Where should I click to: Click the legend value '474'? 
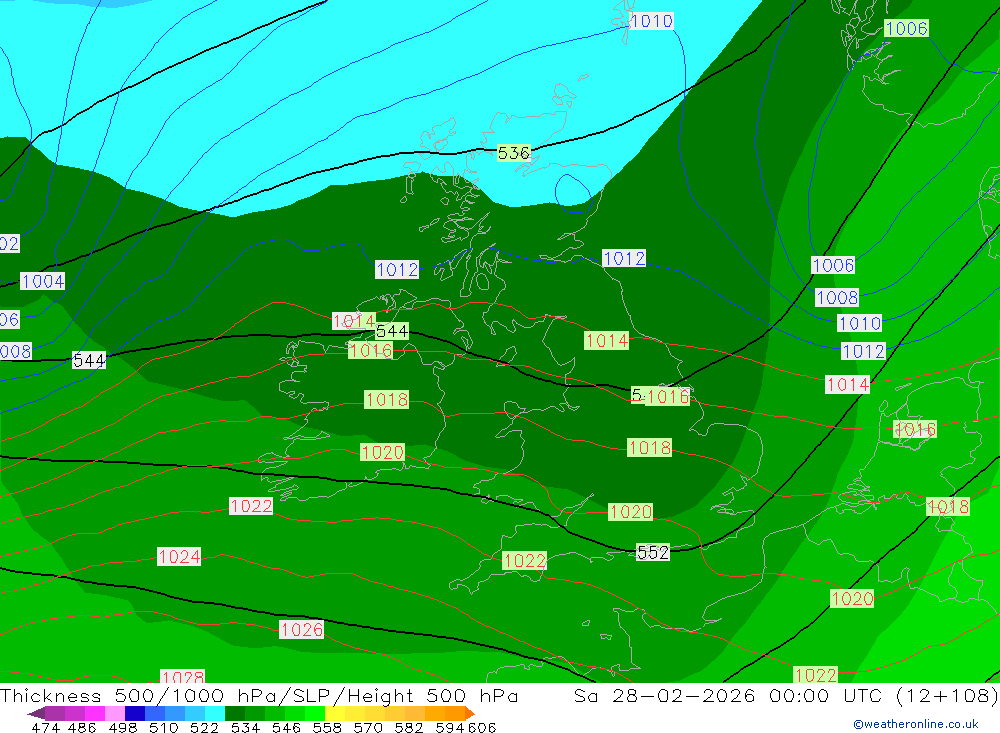[x=45, y=728]
